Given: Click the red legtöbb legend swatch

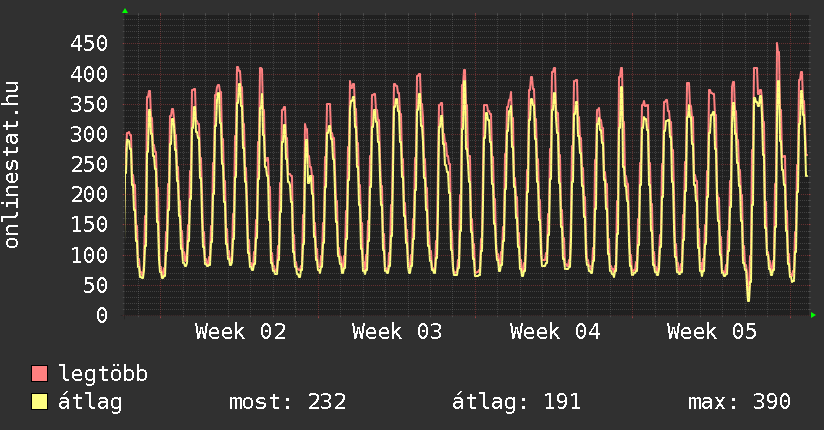Looking at the screenshot, I should [40, 374].
